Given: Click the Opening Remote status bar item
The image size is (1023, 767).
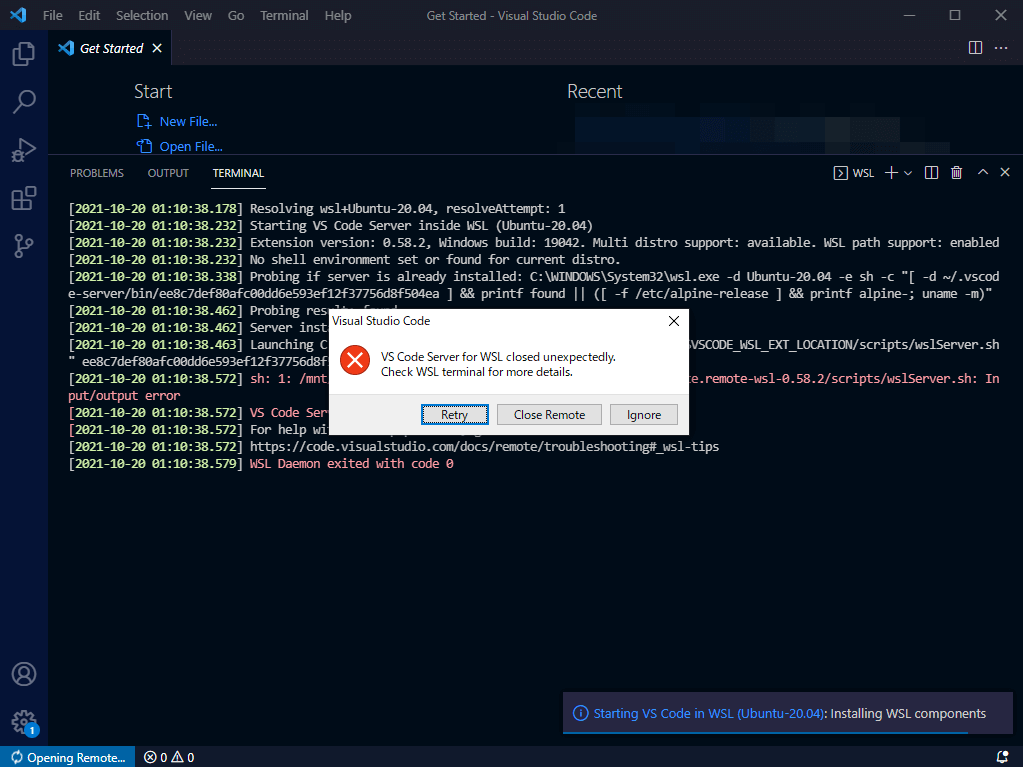Looking at the screenshot, I should [66, 757].
